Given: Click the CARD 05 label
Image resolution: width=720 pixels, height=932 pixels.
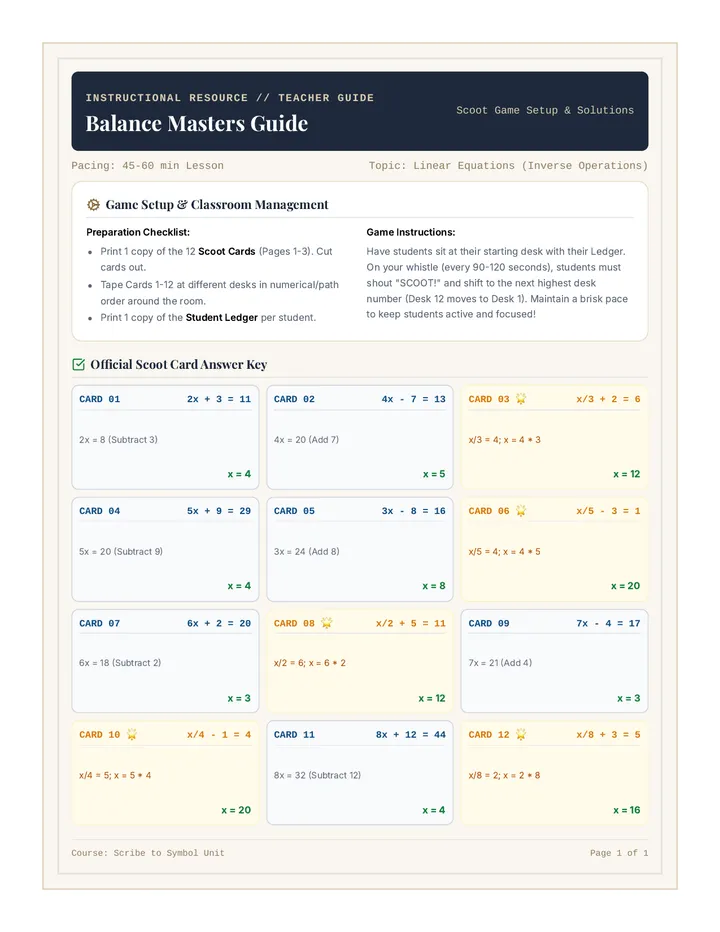Looking at the screenshot, I should (x=294, y=511).
